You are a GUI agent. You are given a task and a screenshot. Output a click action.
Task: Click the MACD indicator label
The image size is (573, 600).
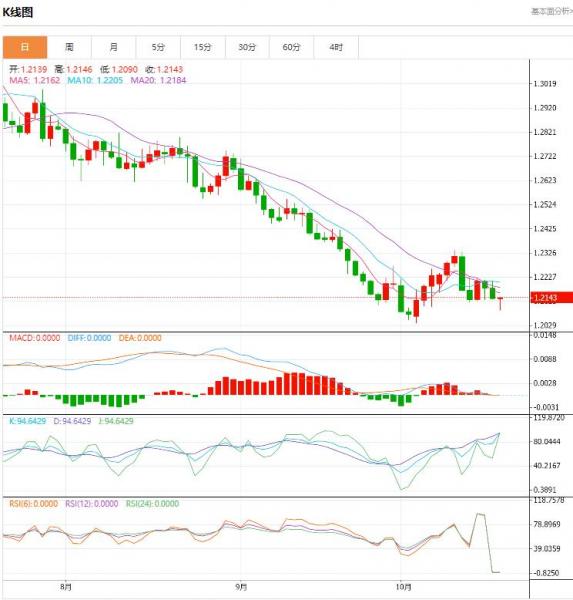click(x=34, y=338)
